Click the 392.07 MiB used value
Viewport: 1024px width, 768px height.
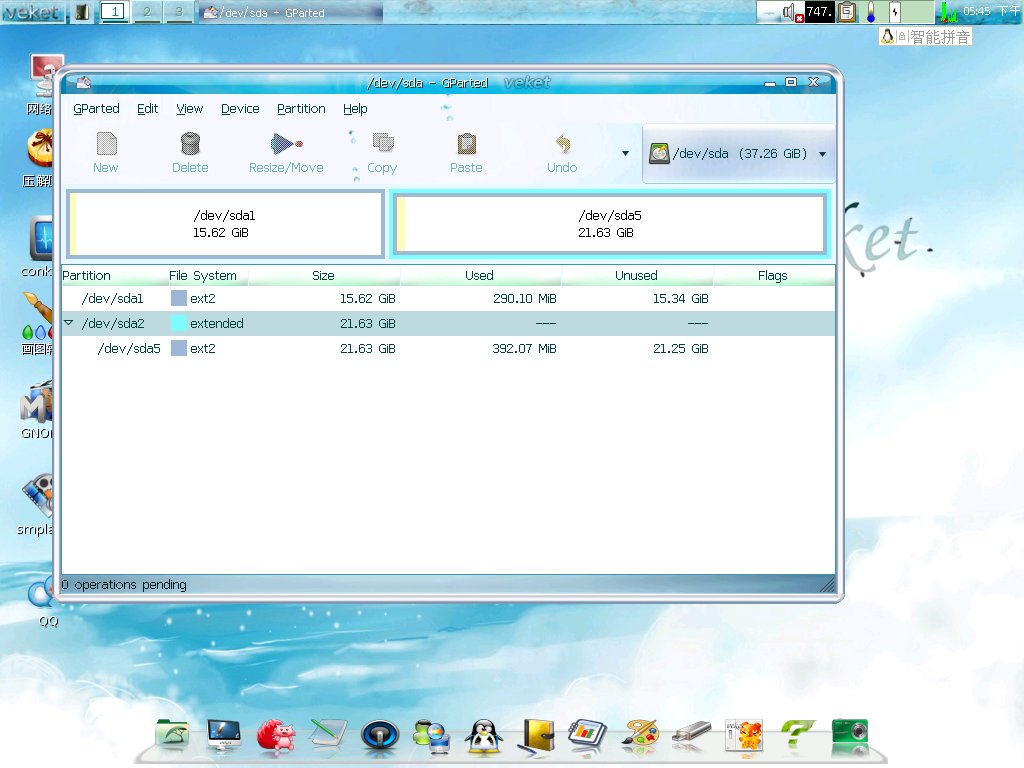pos(524,349)
